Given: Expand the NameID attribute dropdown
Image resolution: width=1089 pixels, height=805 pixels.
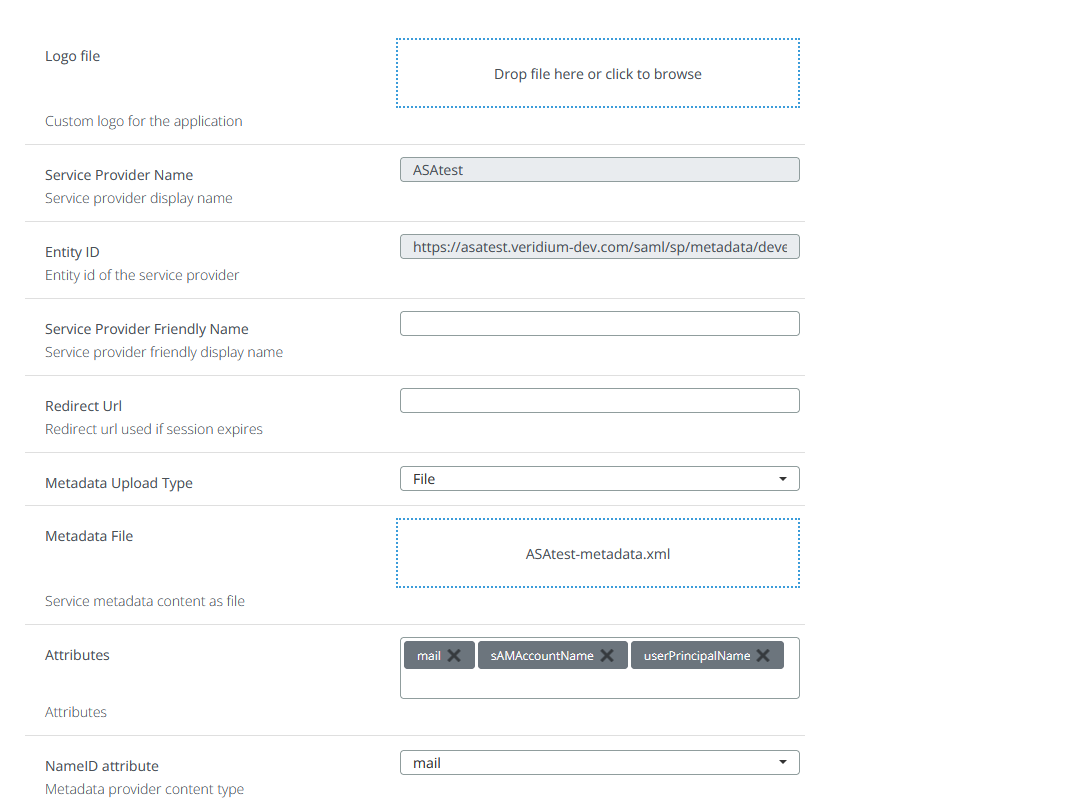Looking at the screenshot, I should click(x=599, y=763).
